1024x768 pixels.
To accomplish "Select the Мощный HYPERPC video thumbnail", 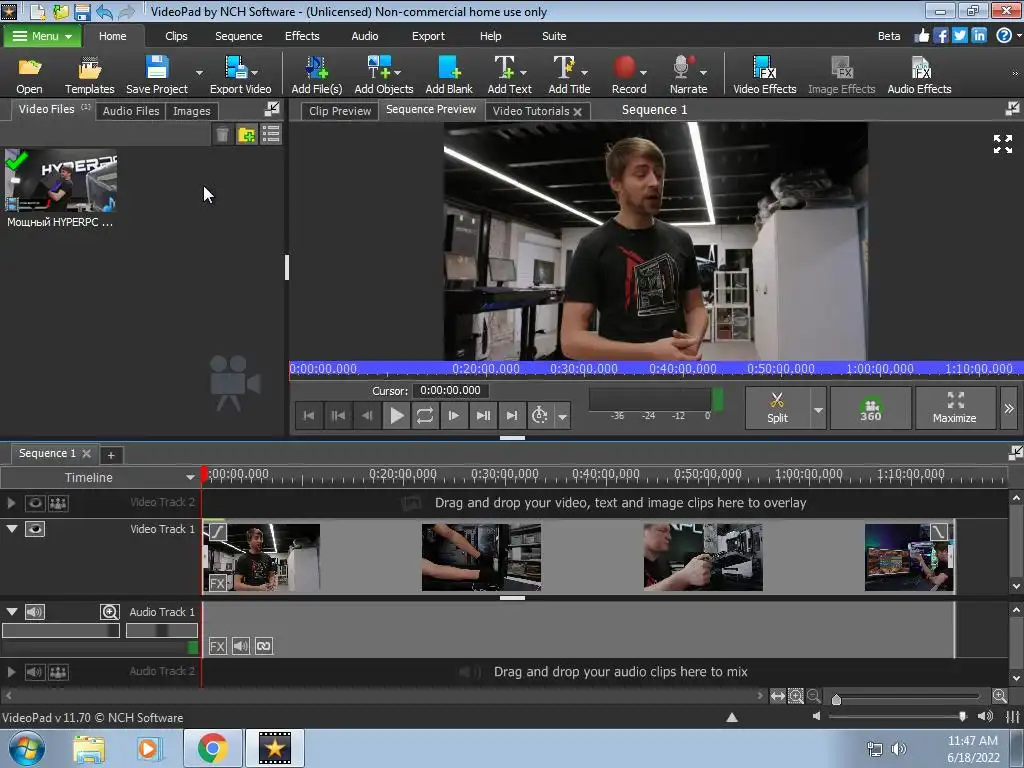I will (x=60, y=180).
